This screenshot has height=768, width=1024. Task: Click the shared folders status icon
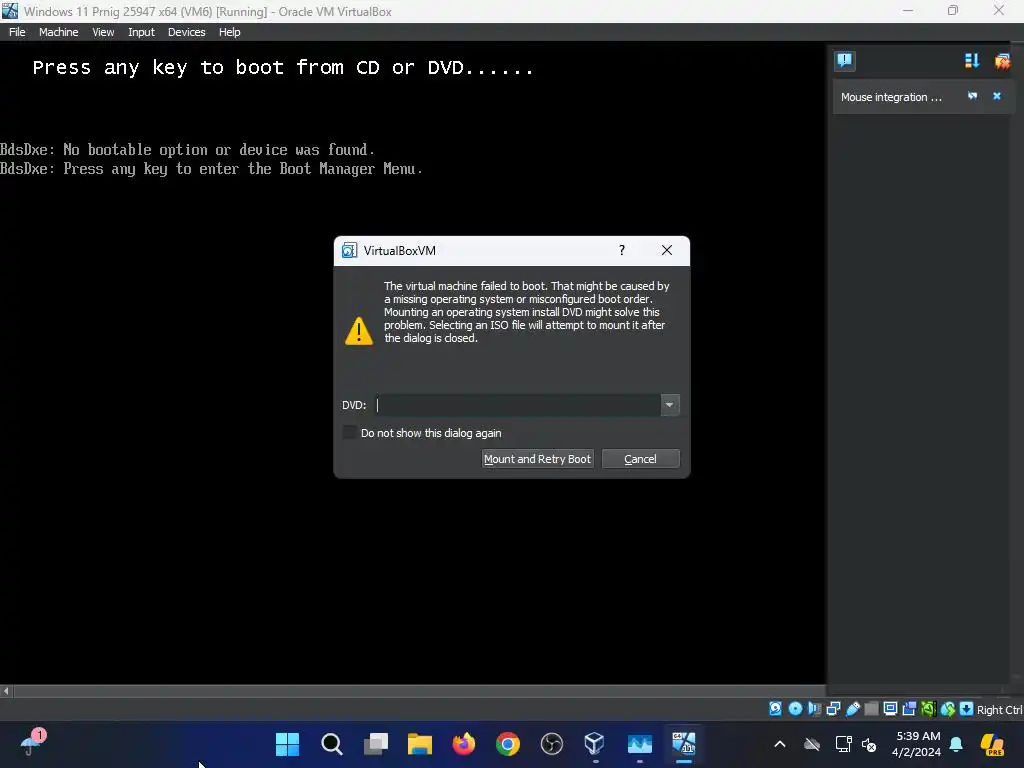(x=871, y=709)
